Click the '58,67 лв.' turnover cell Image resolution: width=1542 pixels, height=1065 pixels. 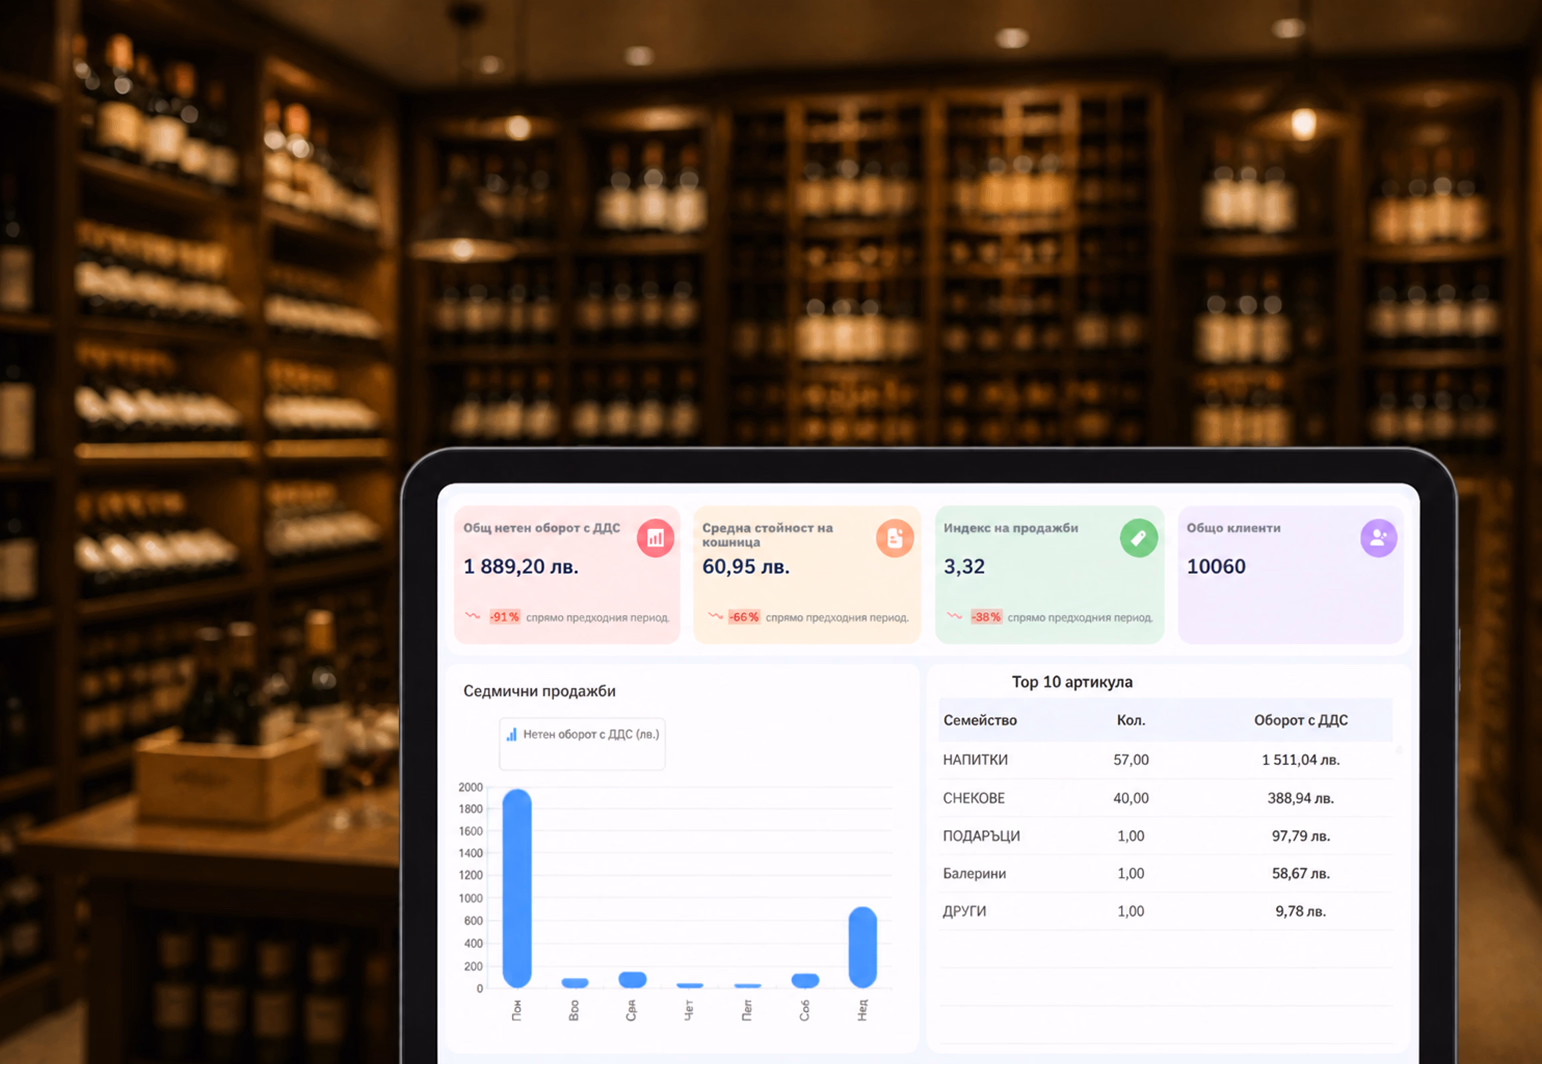click(x=1301, y=873)
